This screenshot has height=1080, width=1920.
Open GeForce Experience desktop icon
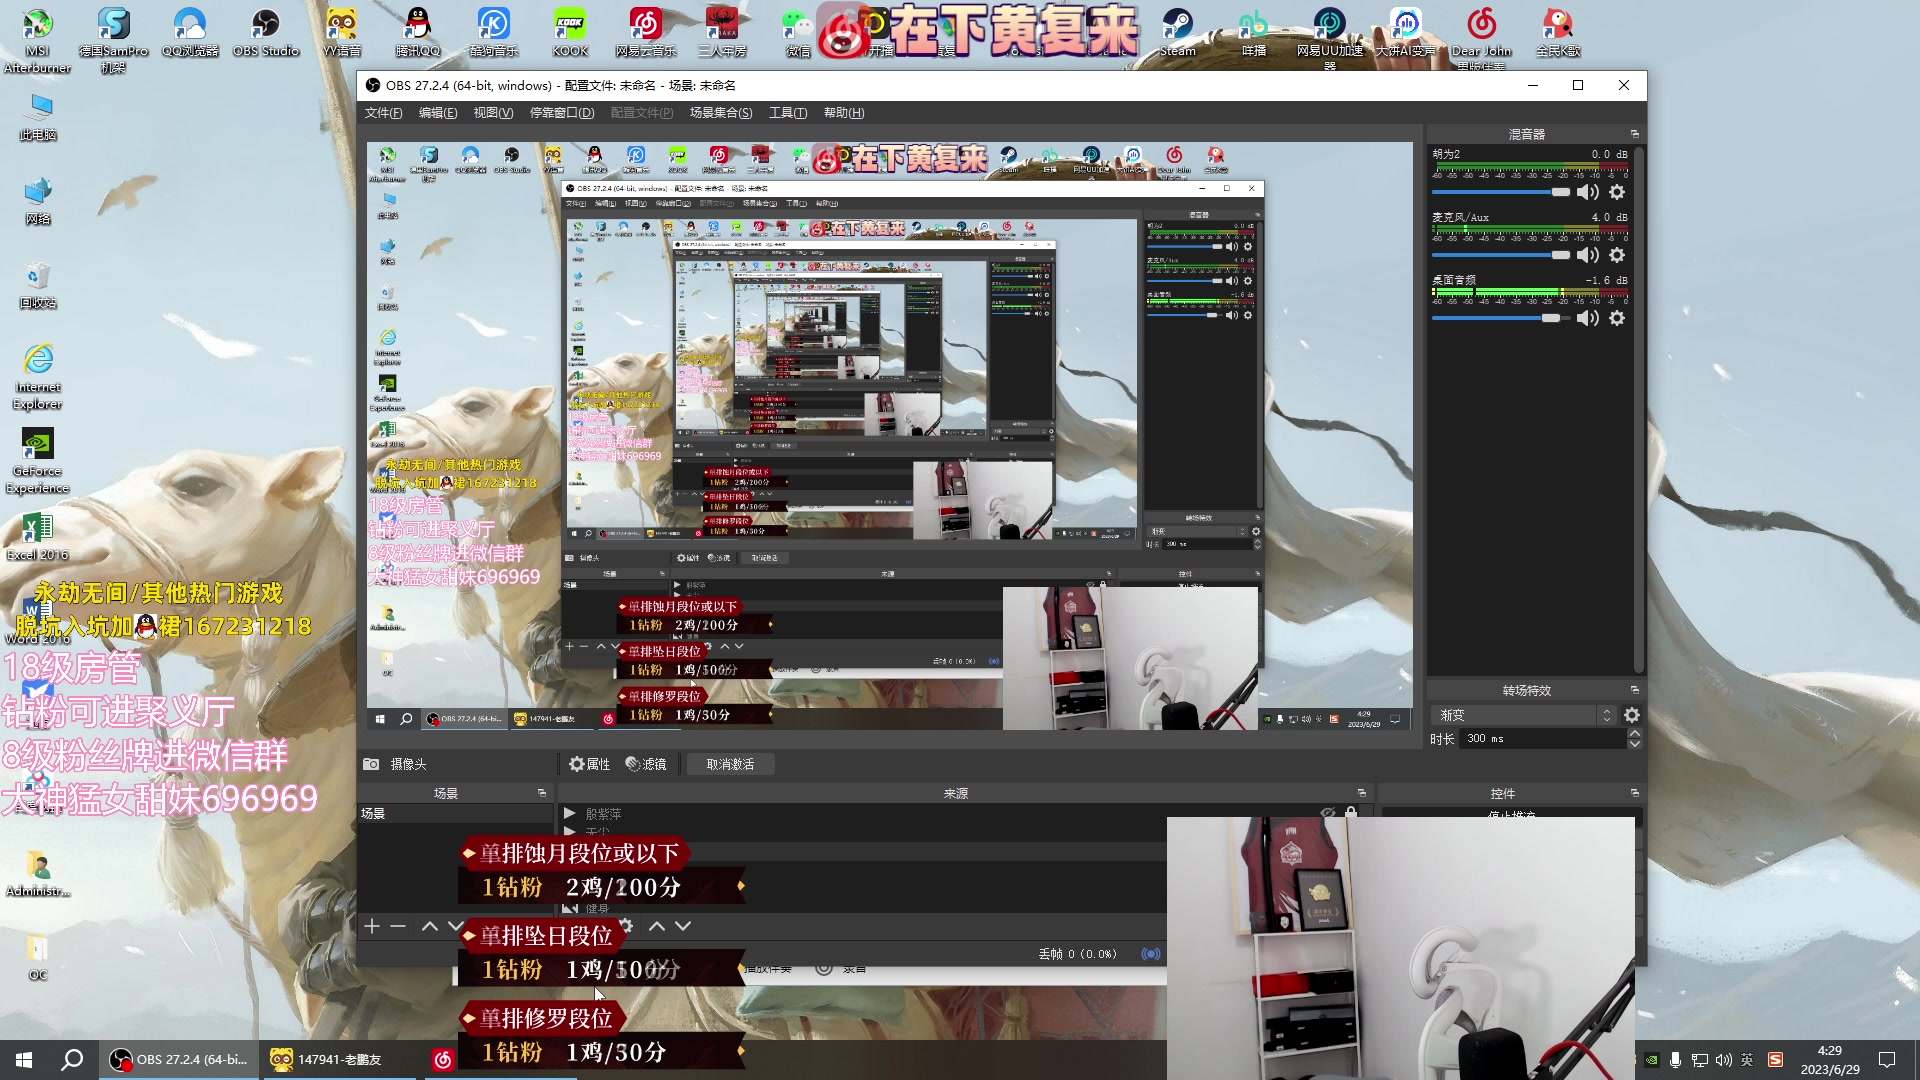click(x=38, y=461)
